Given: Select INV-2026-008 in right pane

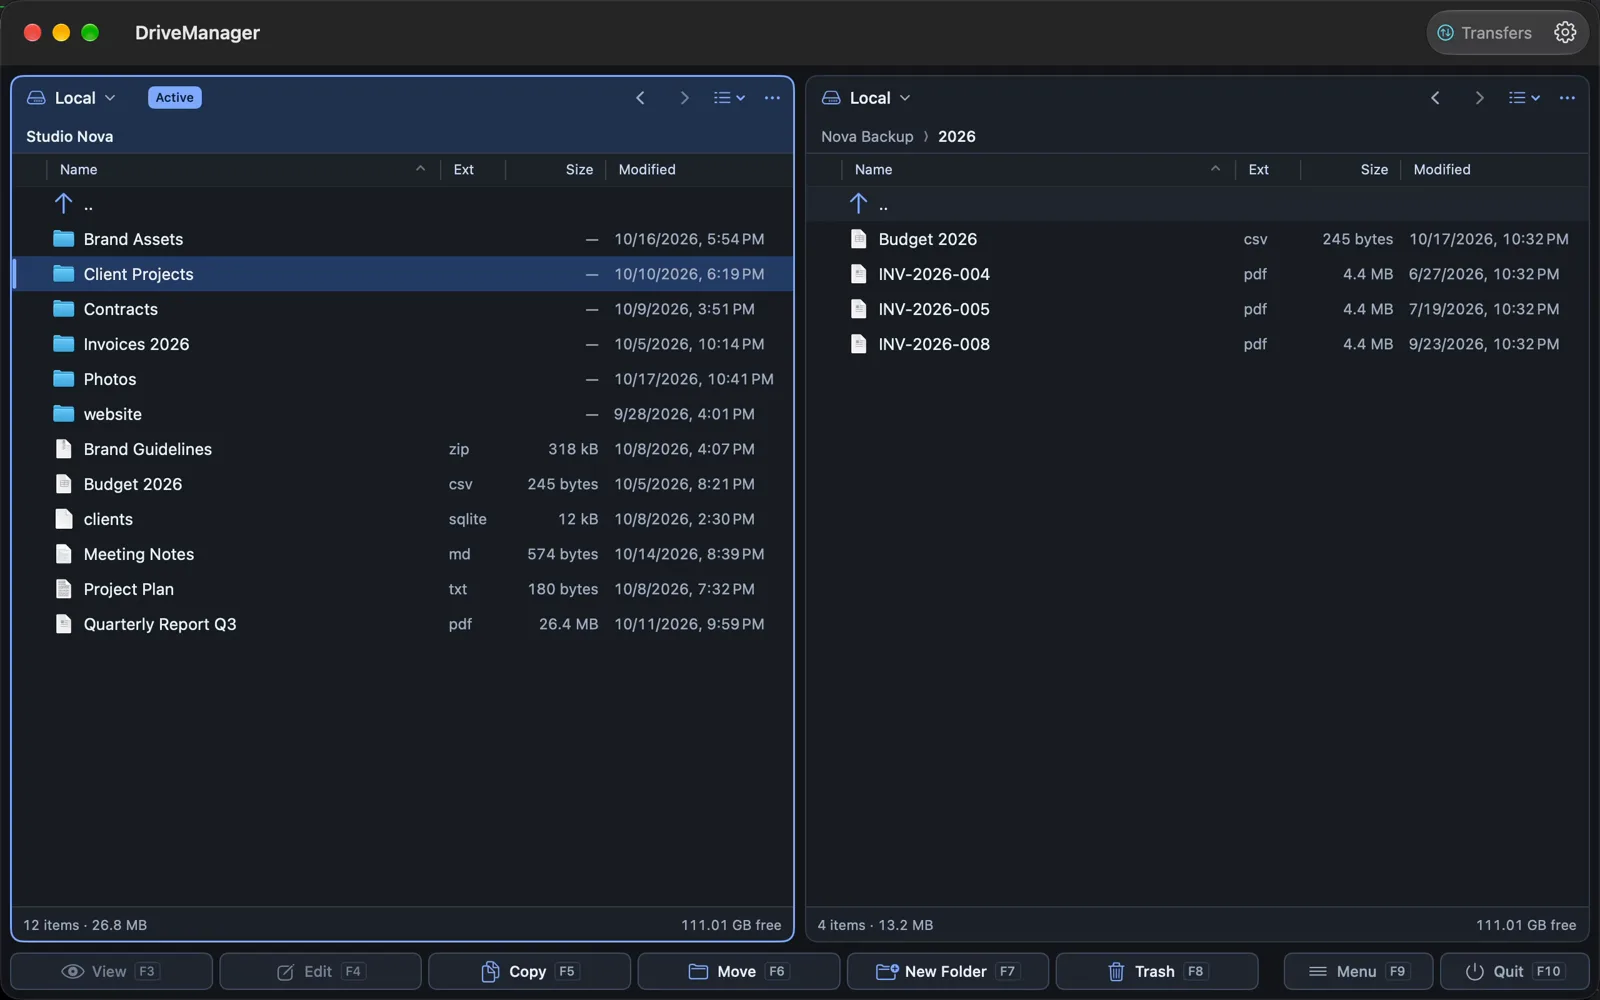Looking at the screenshot, I should (x=1198, y=344).
